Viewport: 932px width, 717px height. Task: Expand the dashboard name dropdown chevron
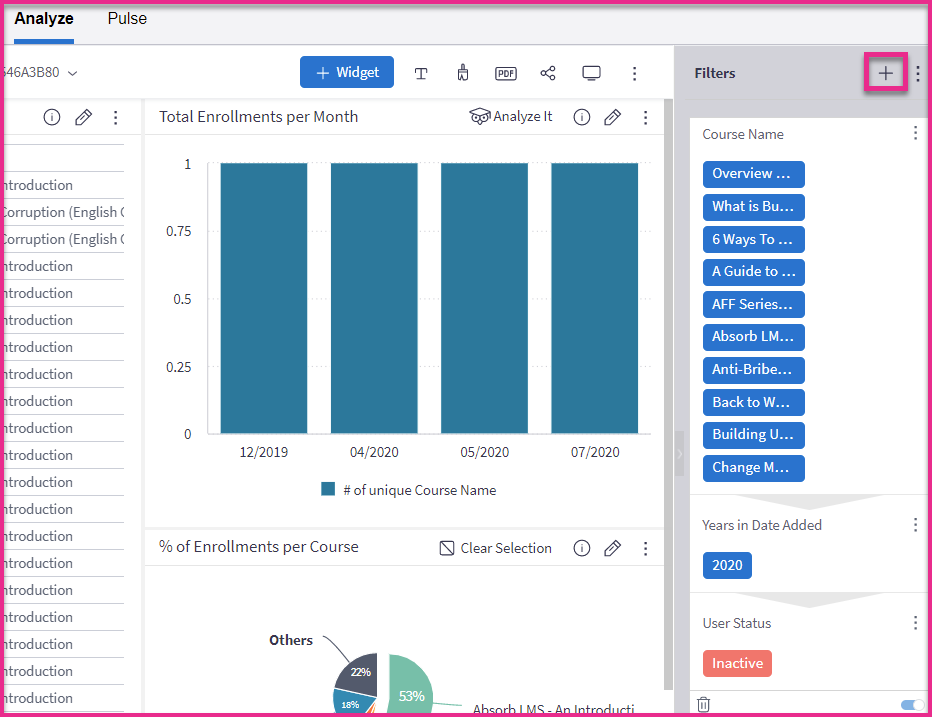click(x=73, y=73)
